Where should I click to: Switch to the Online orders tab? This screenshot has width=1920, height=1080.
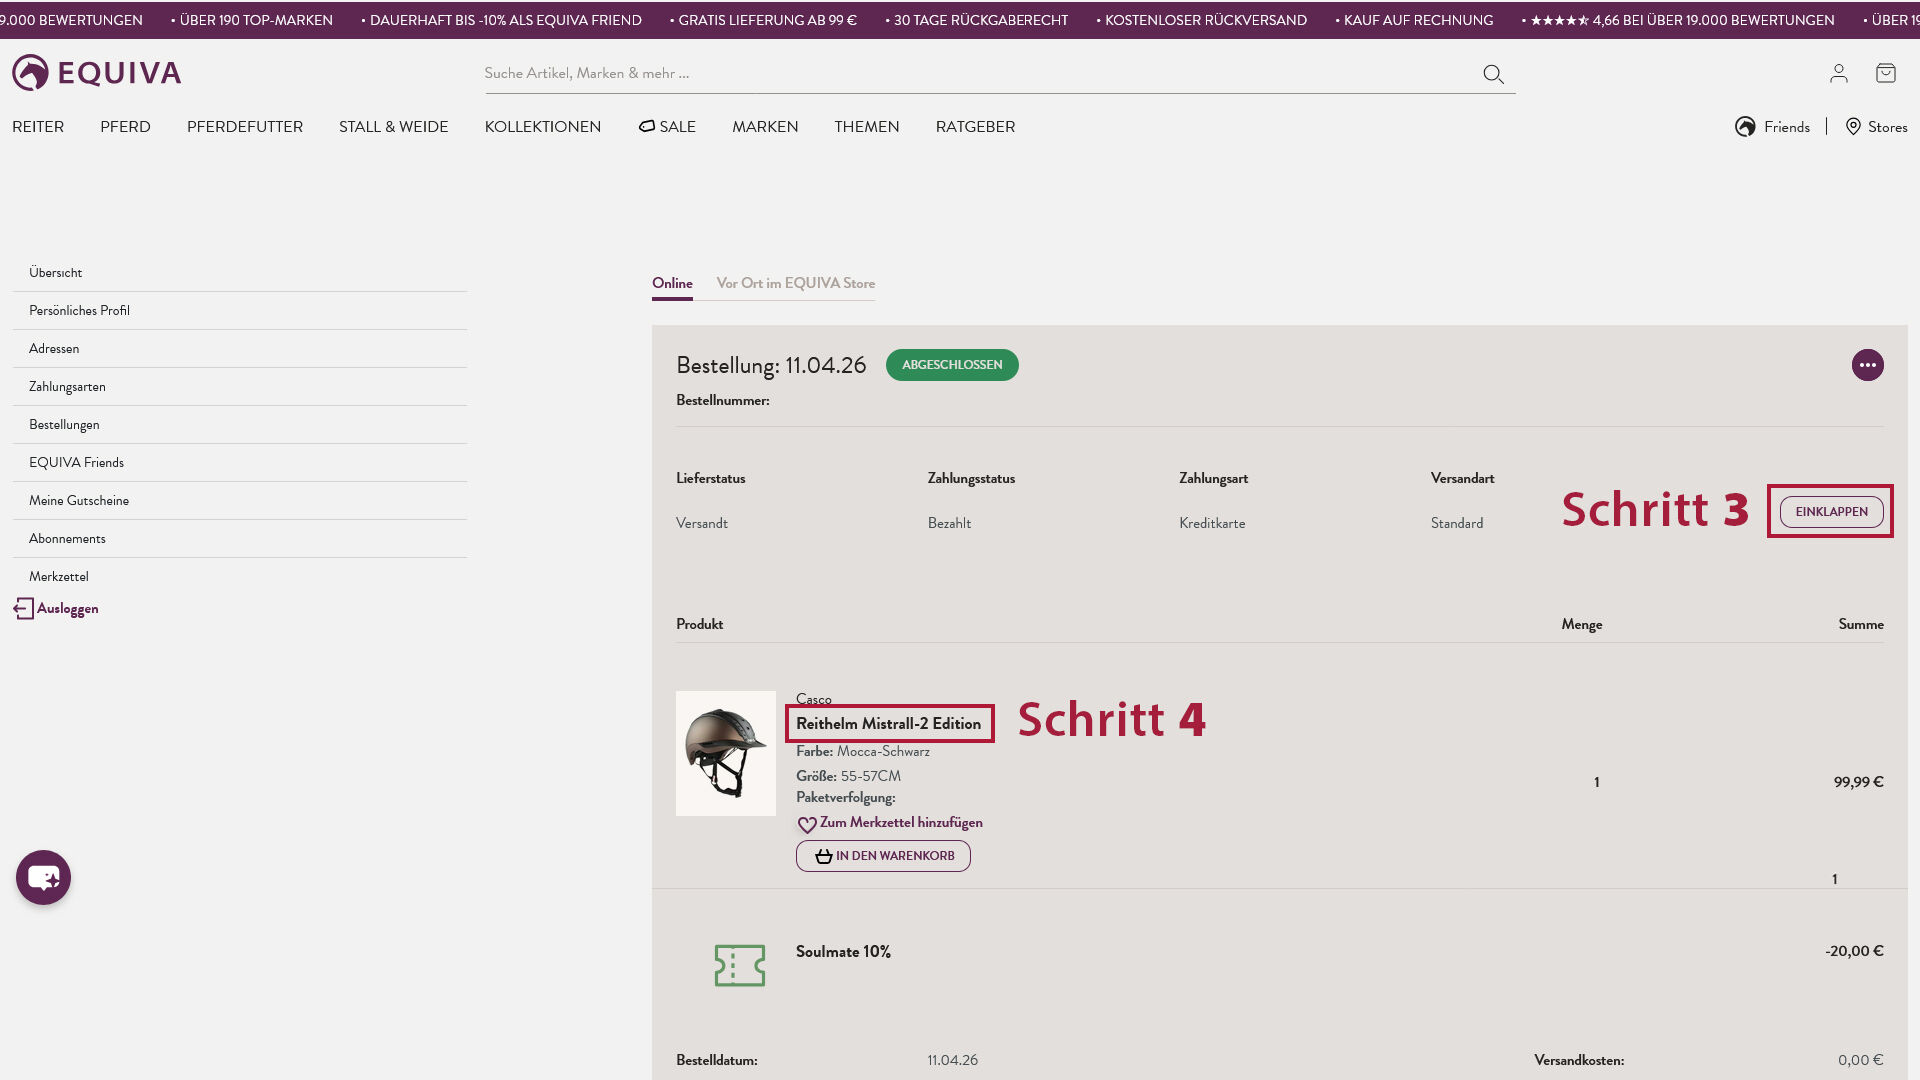[x=672, y=284]
